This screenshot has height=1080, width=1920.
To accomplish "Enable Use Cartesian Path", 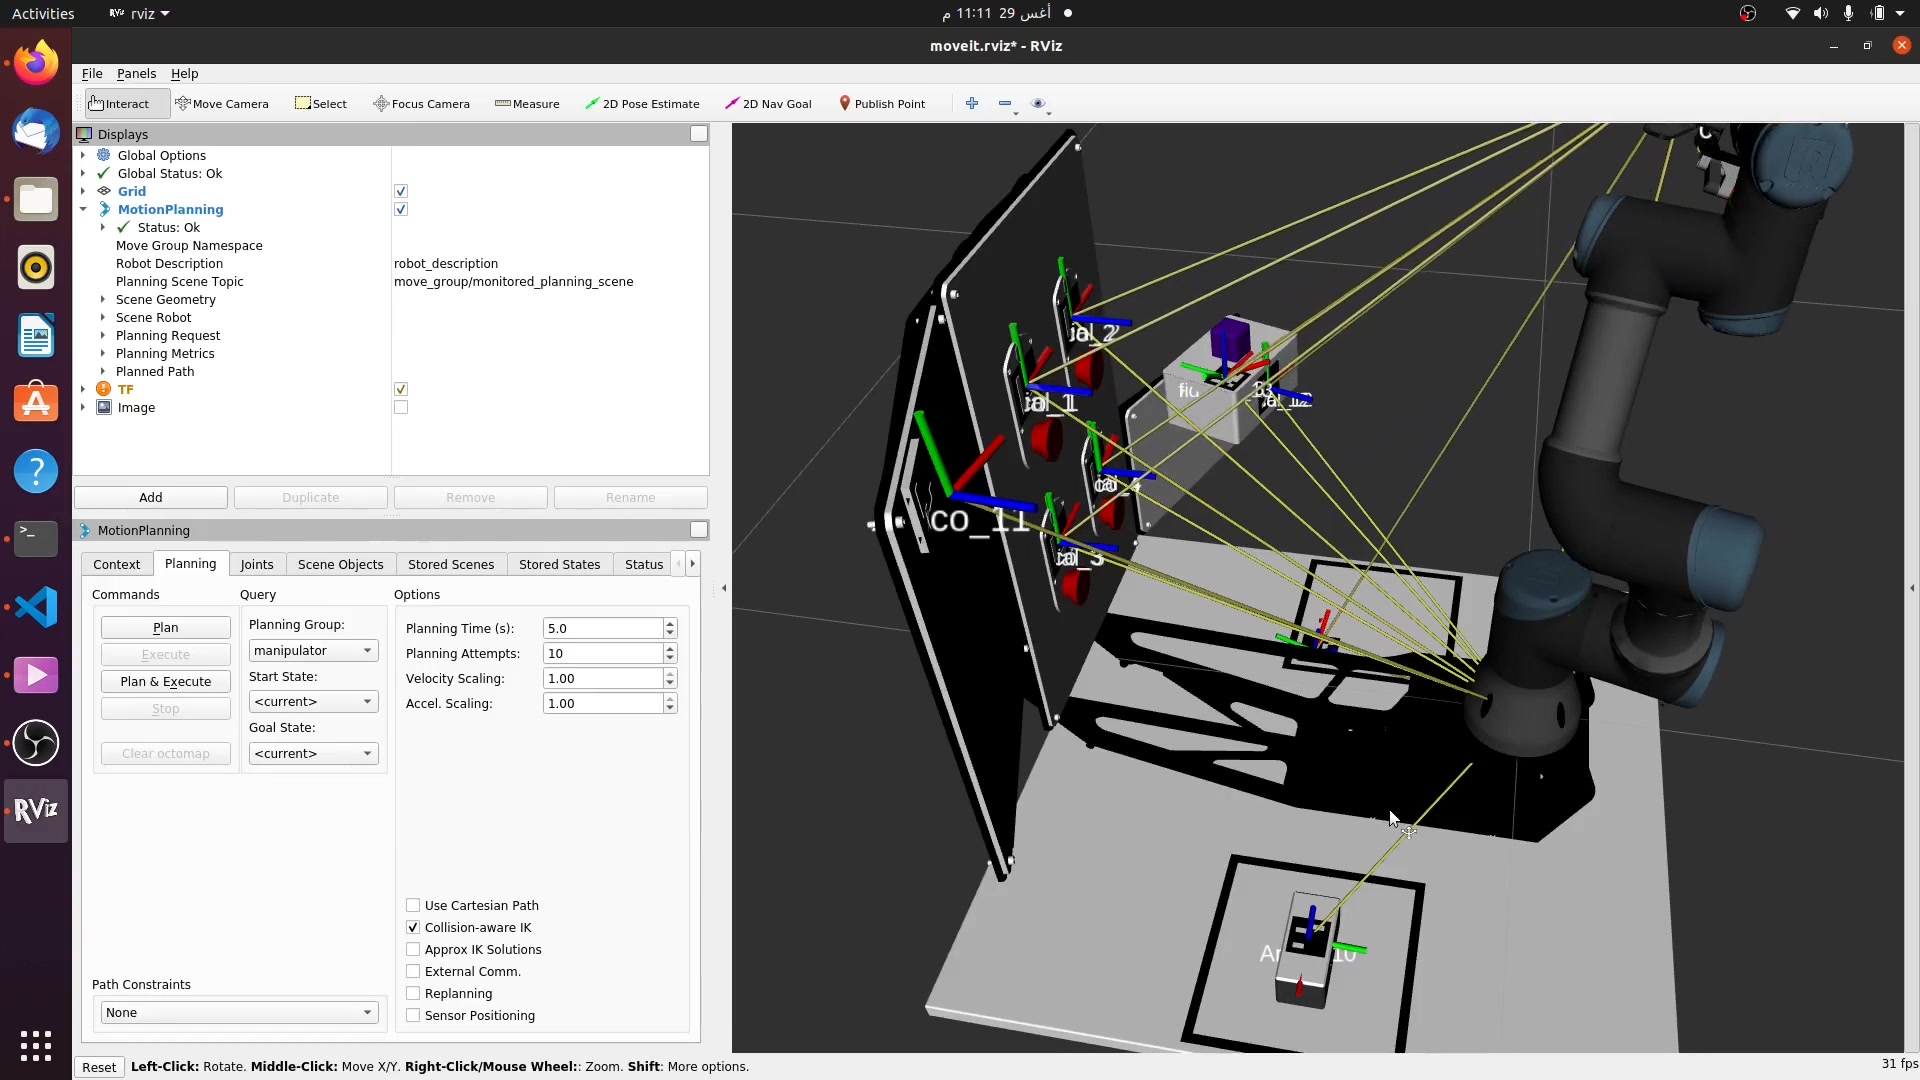I will [413, 905].
